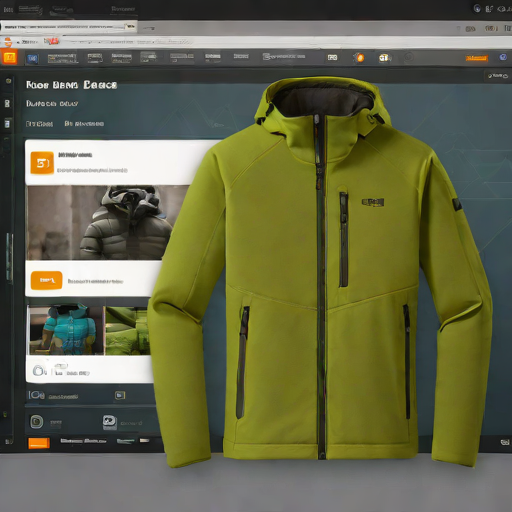Click the small button at the header's right edge
The height and width of the screenshot is (512, 512).
498,76
